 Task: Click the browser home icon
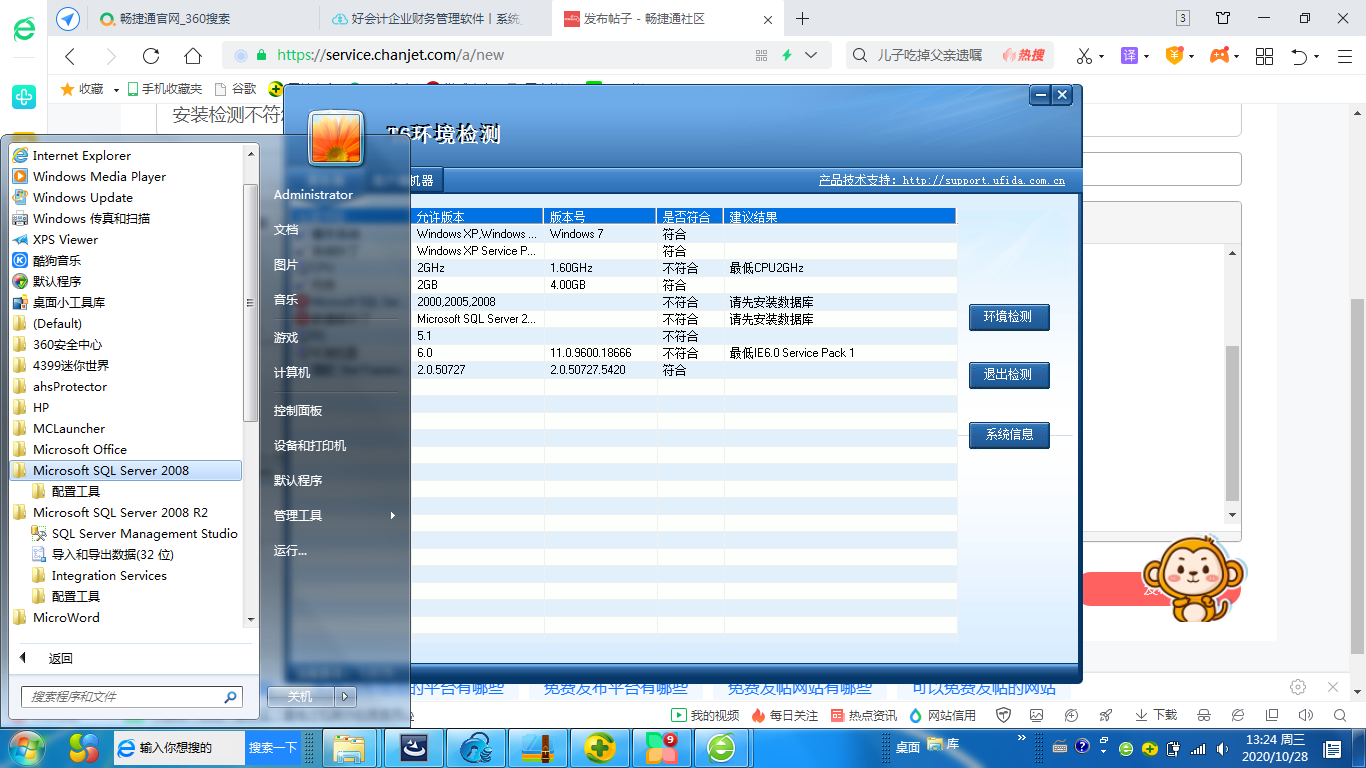193,56
